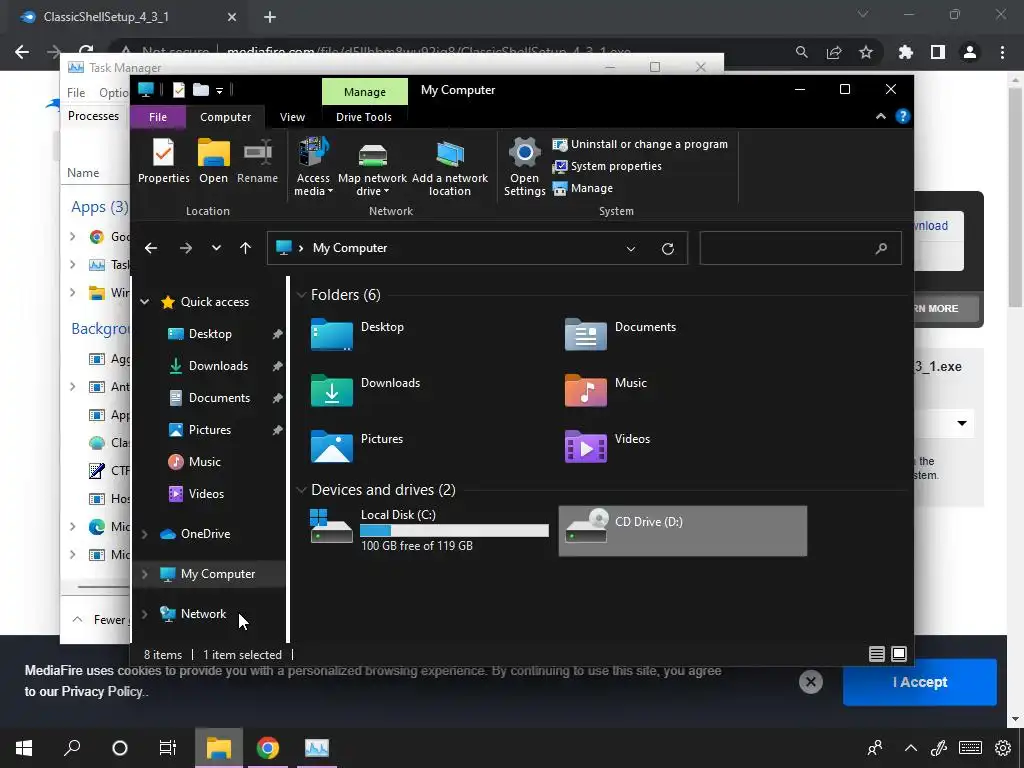Select Desktop folder icon
Viewport: 1024px width, 768px height.
(332, 334)
